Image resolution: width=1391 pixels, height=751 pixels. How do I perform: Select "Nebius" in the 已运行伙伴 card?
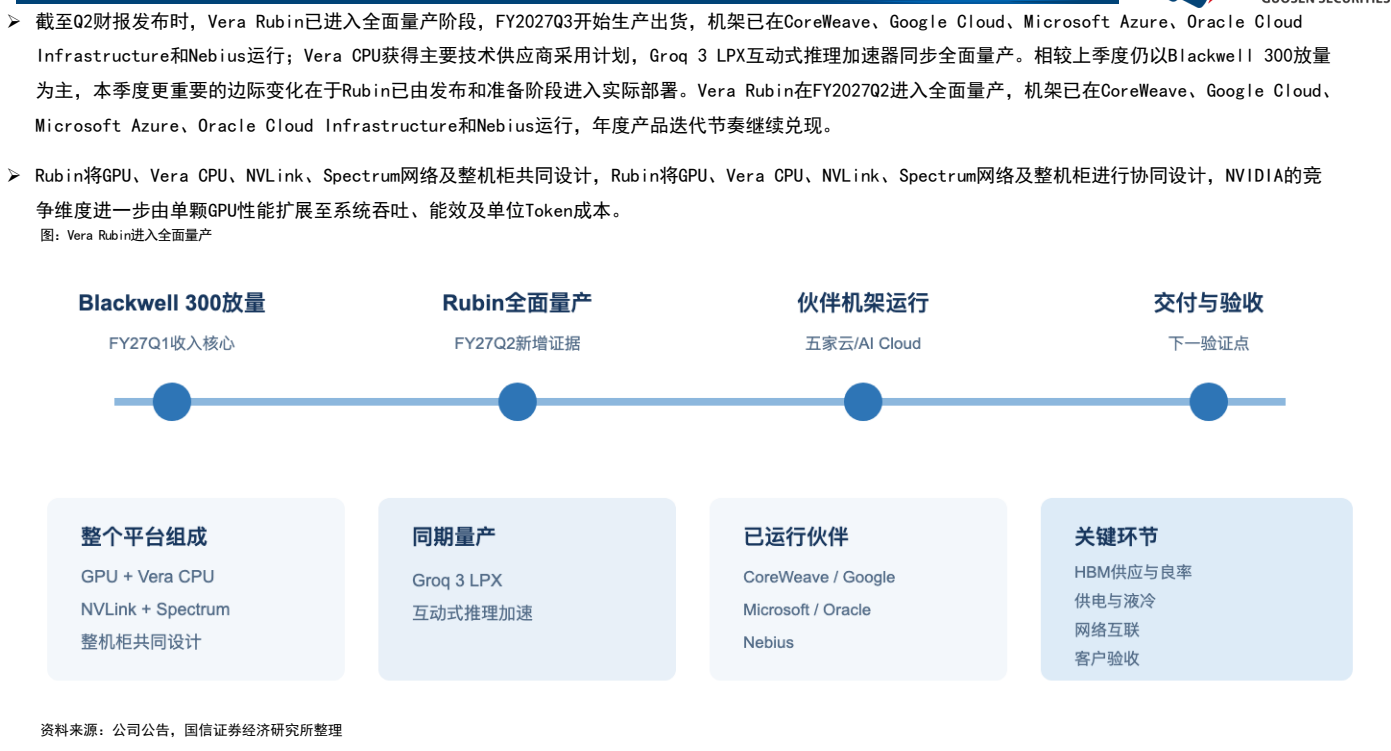point(768,643)
